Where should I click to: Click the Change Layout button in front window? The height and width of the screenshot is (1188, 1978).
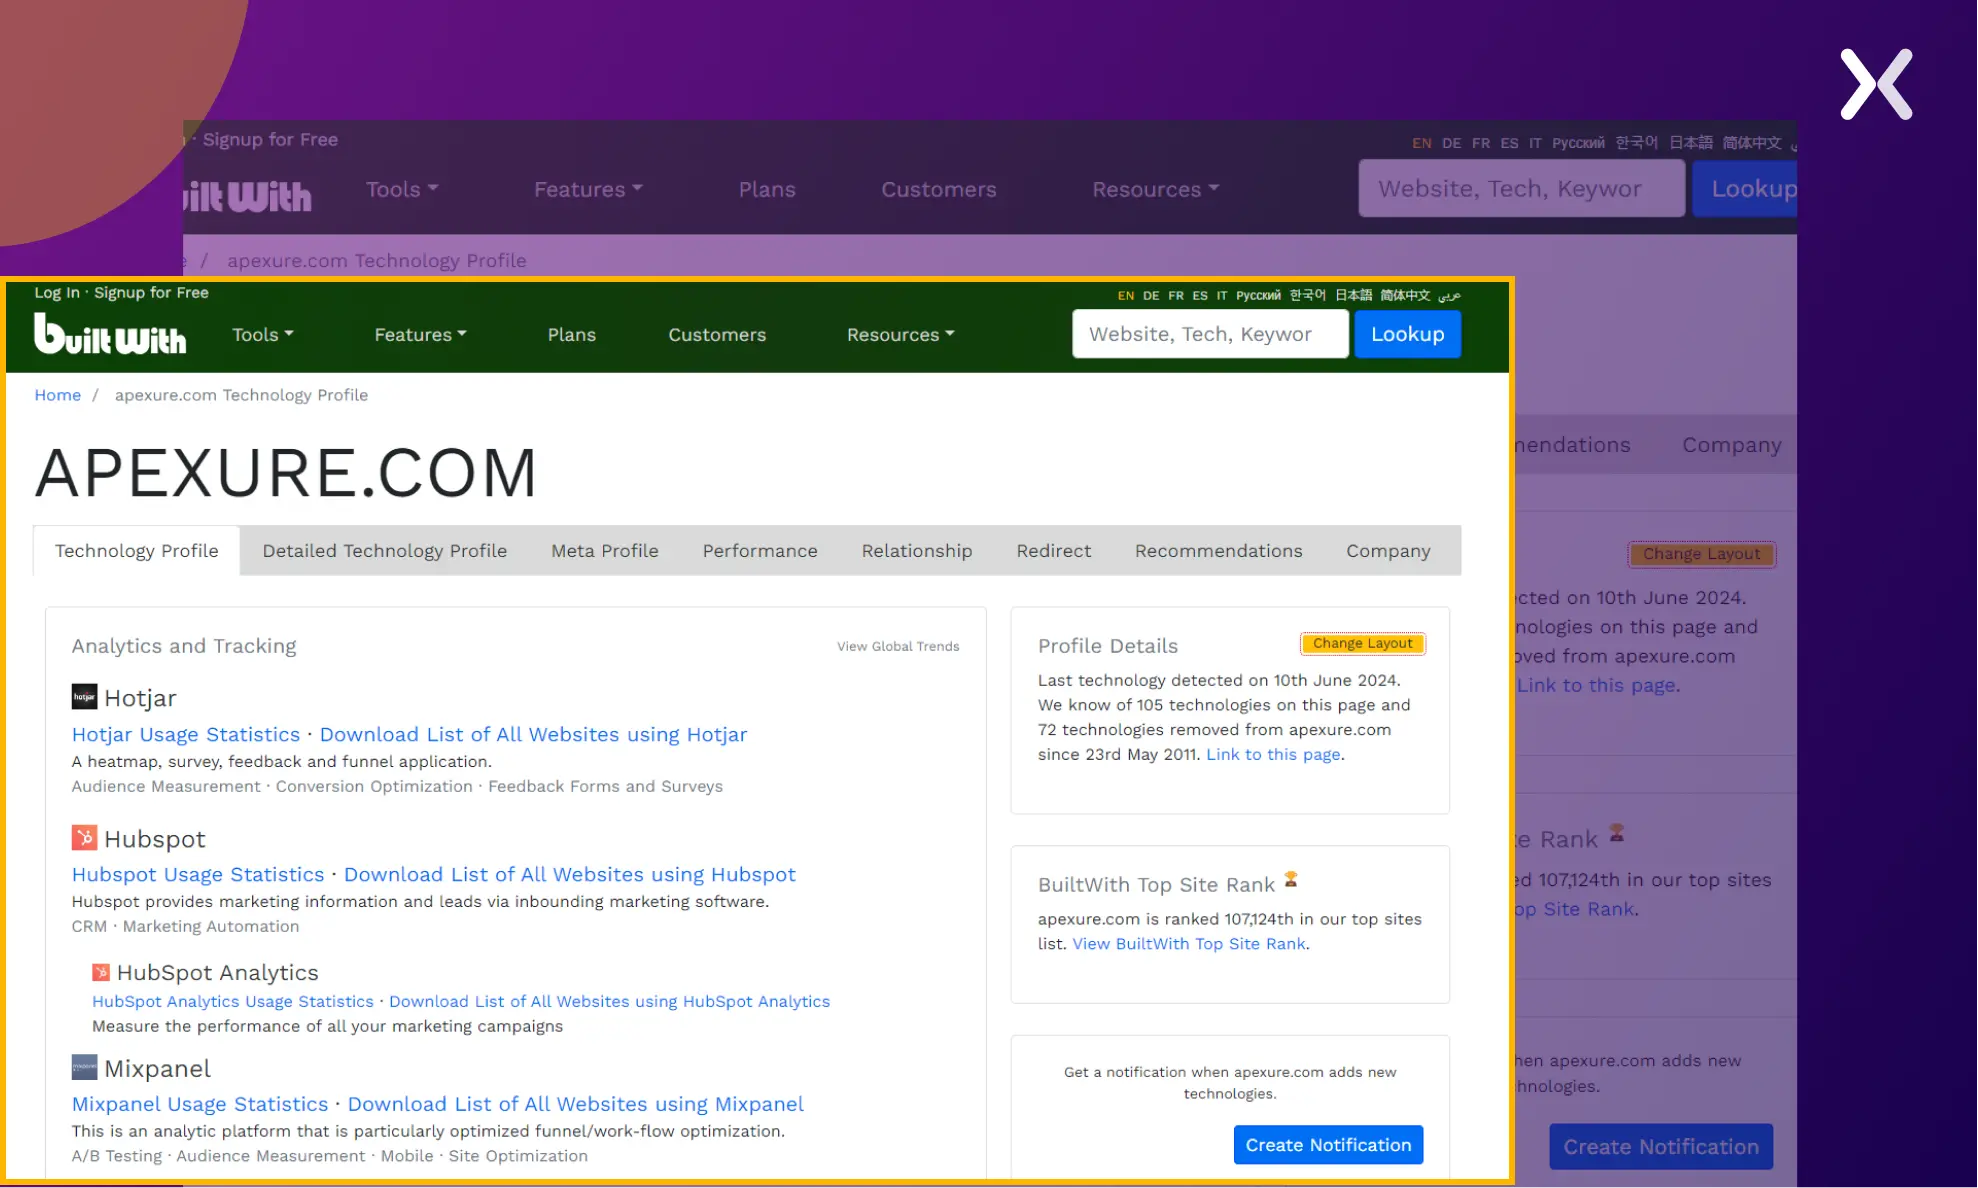1363,644
